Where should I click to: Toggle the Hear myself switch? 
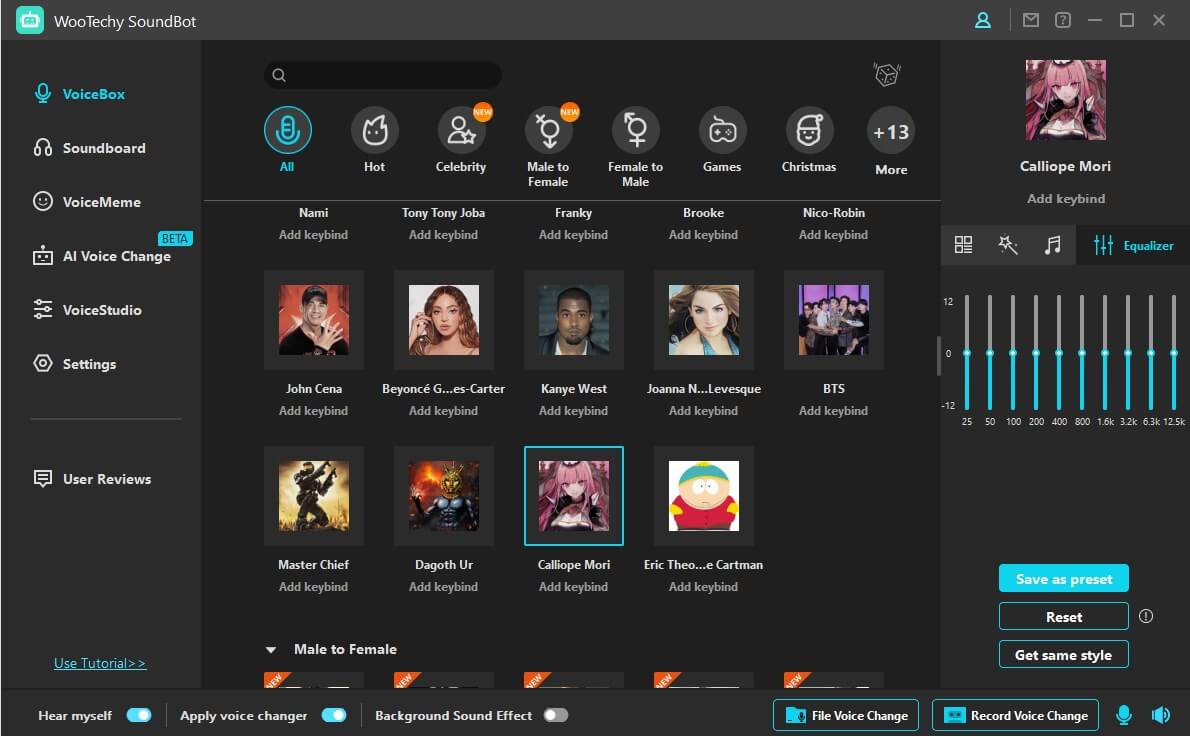pyautogui.click(x=139, y=715)
